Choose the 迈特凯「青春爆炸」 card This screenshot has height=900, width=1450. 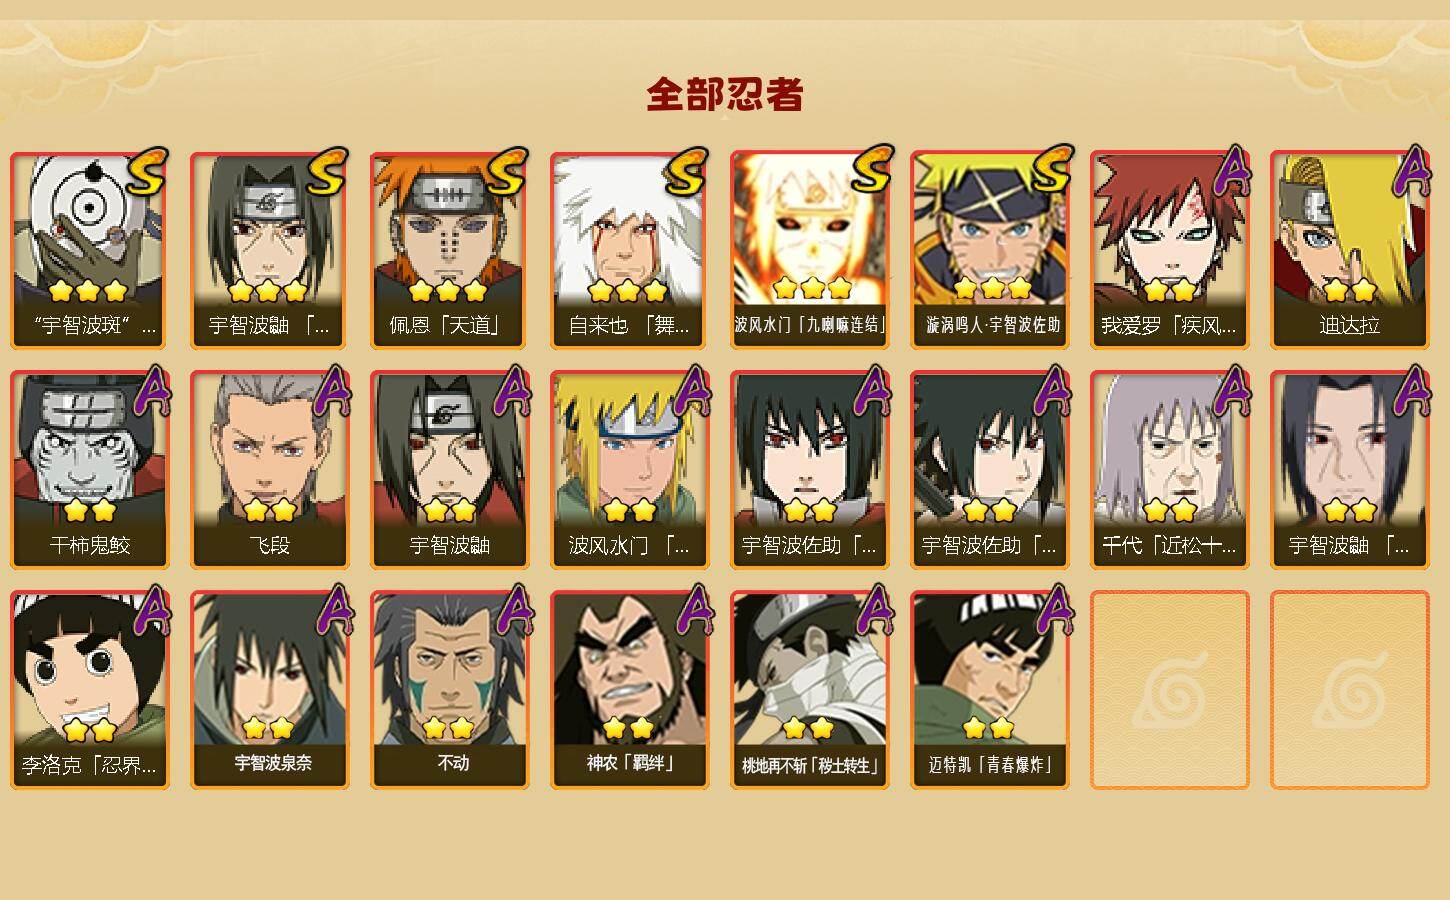coord(989,690)
